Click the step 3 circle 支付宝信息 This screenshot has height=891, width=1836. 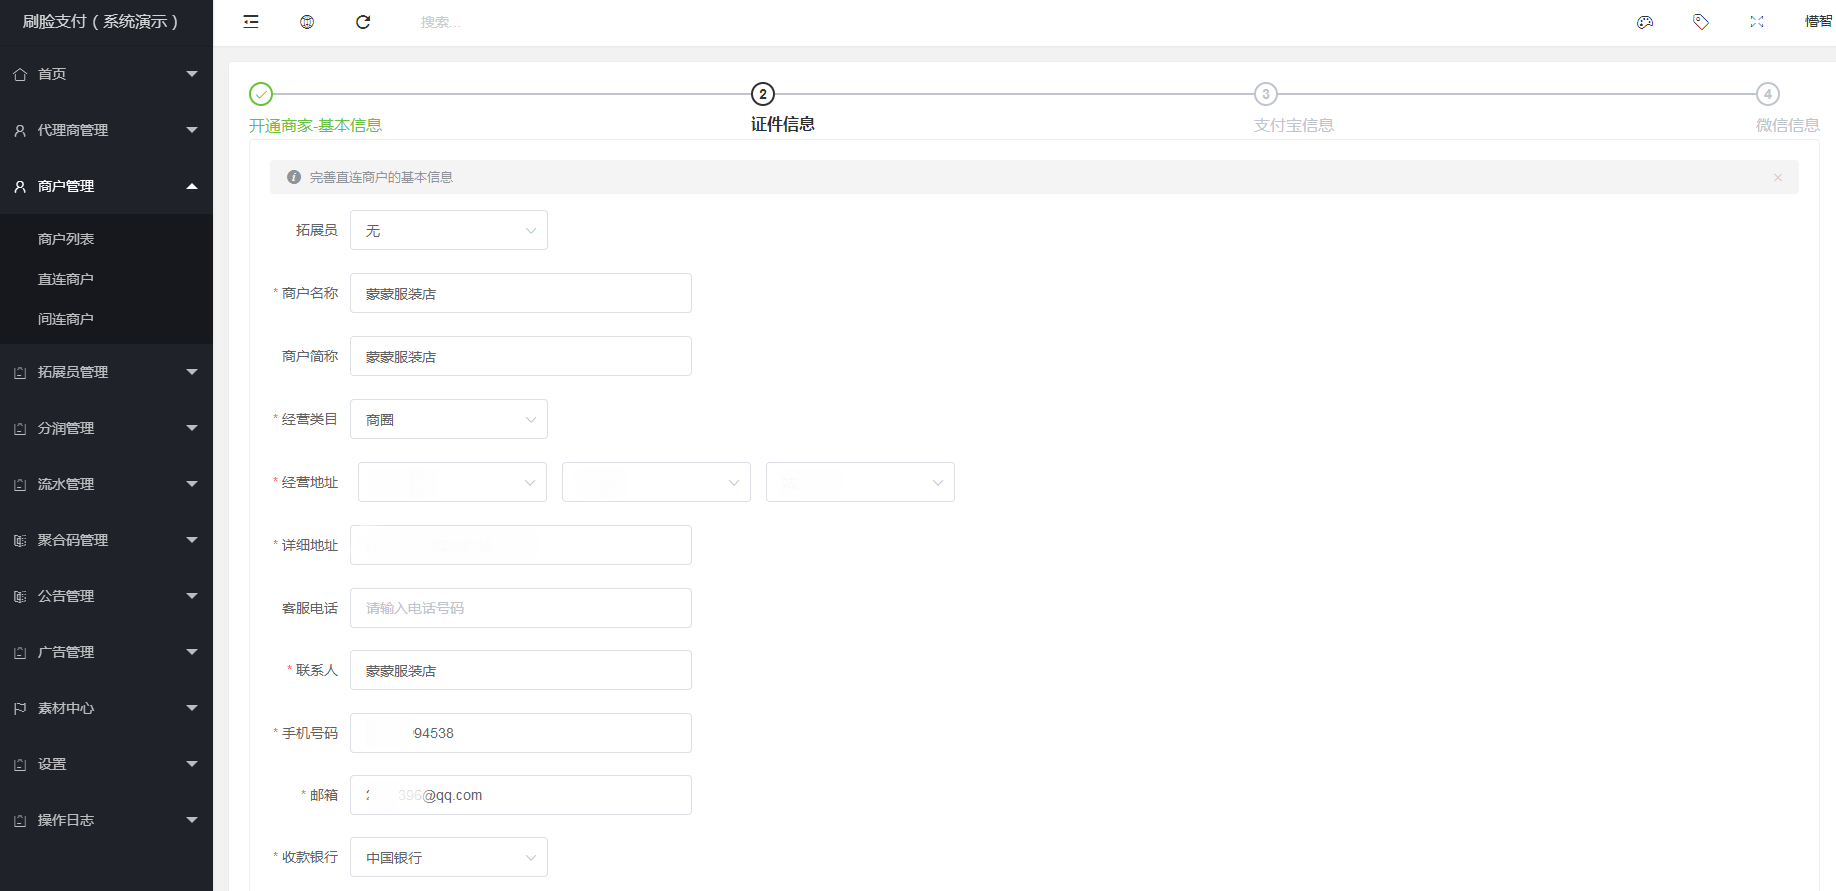click(x=1266, y=94)
